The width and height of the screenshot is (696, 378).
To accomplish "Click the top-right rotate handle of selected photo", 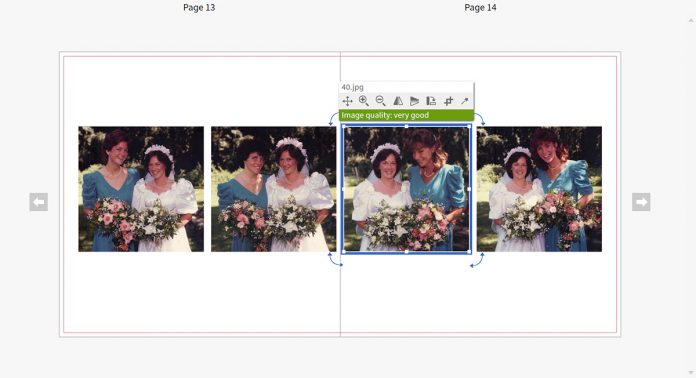I will 479,119.
